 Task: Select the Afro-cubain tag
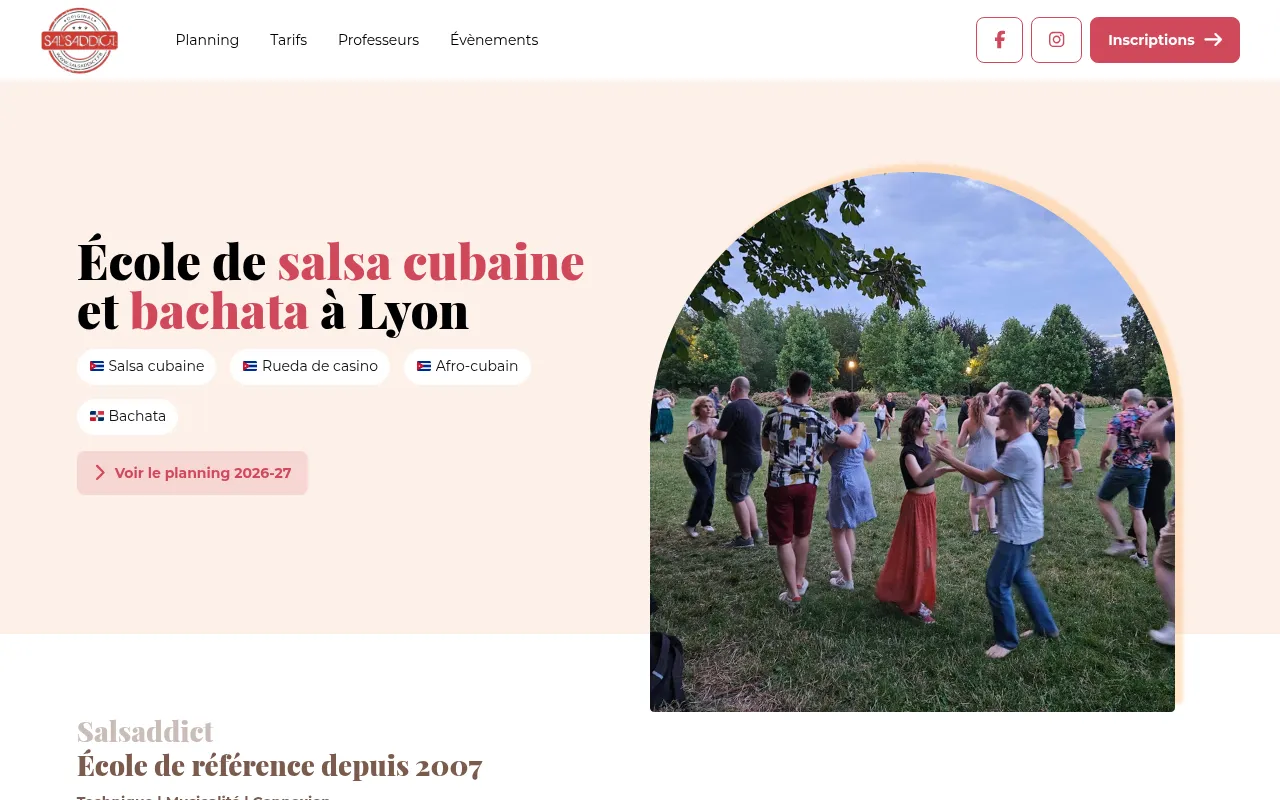(467, 366)
